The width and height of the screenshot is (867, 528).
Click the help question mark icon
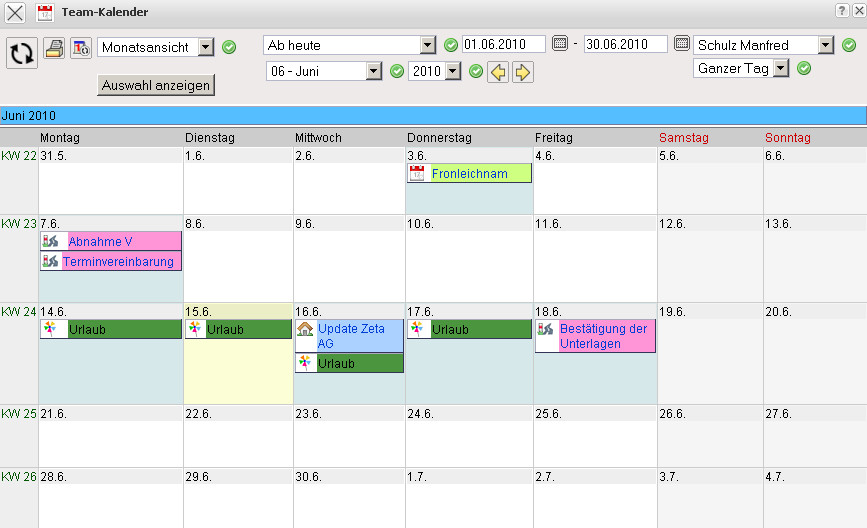pos(841,9)
